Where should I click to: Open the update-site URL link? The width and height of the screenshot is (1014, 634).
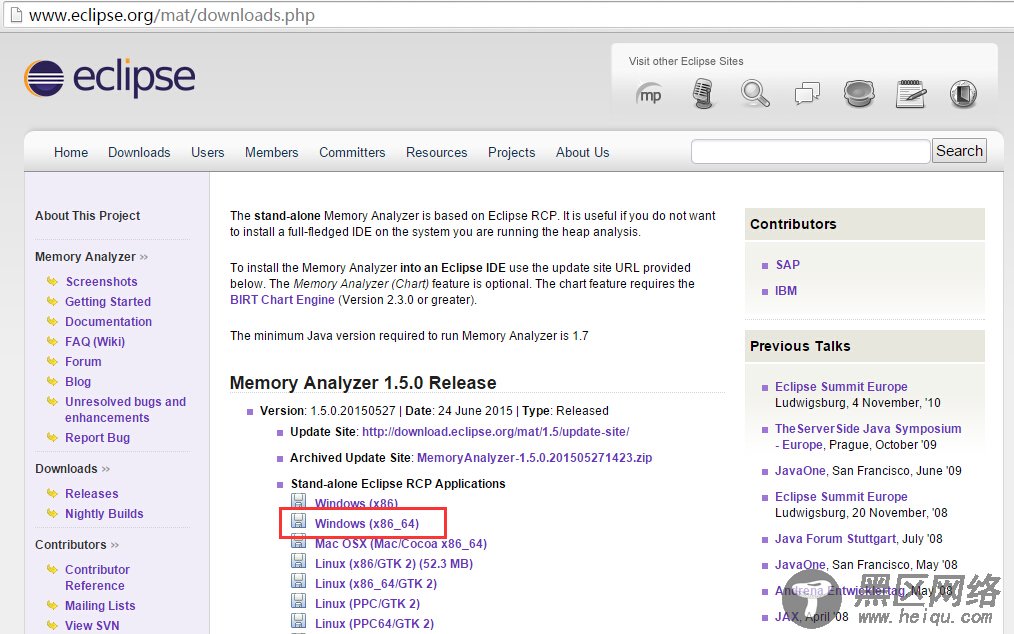click(495, 432)
